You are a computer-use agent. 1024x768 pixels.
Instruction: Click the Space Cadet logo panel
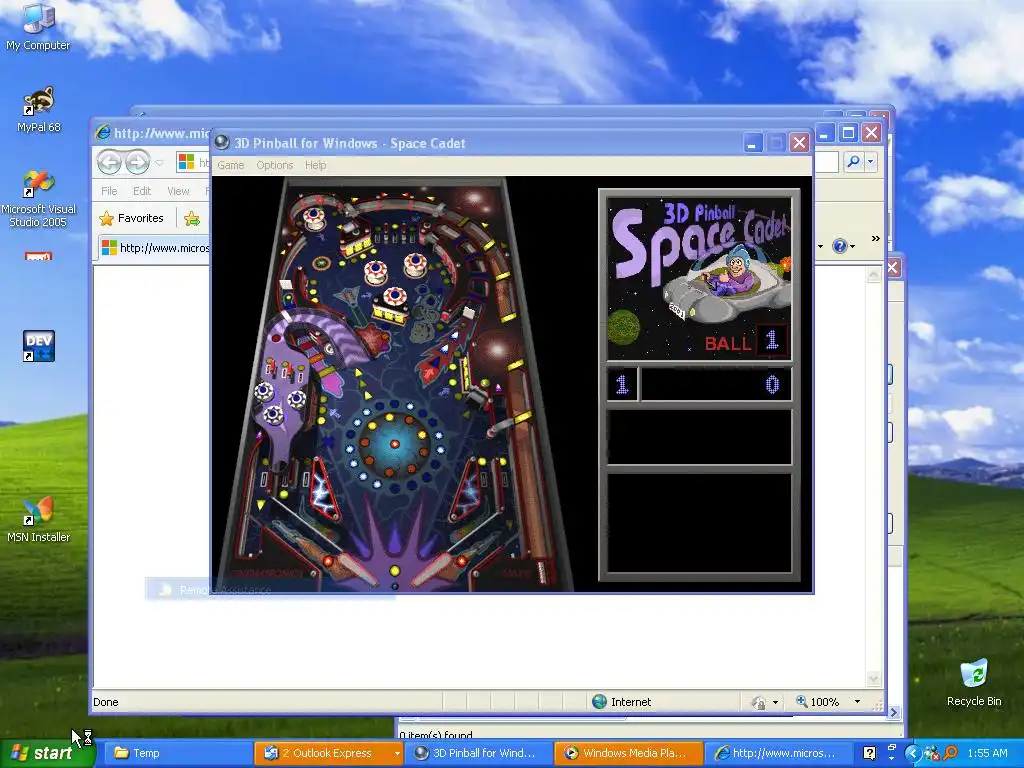pos(699,278)
